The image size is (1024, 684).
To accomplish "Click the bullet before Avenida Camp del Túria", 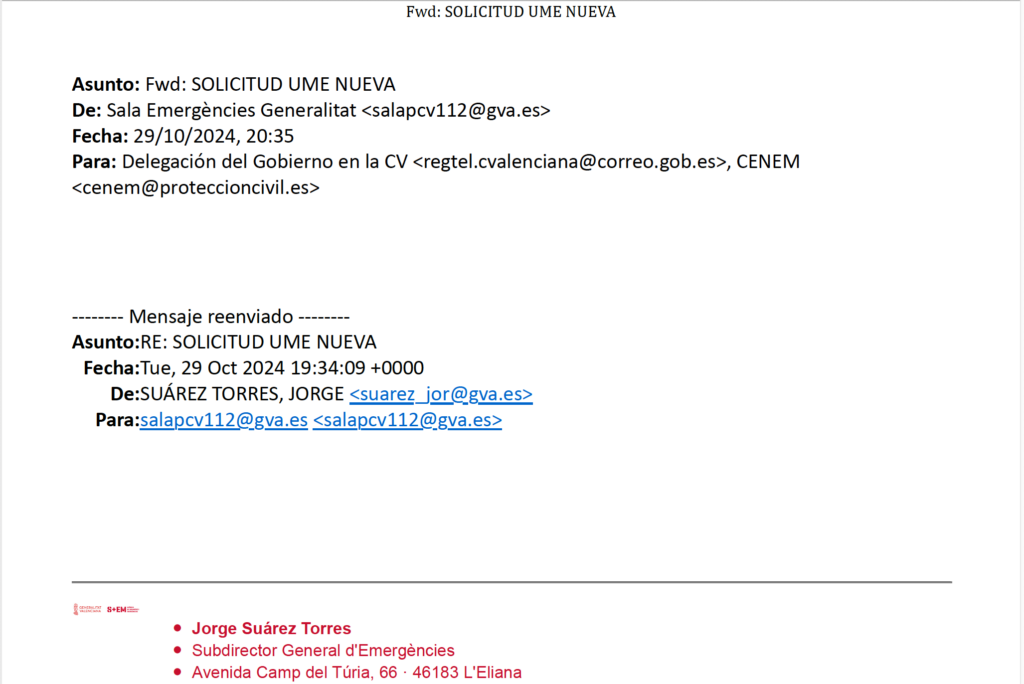I will (177, 673).
